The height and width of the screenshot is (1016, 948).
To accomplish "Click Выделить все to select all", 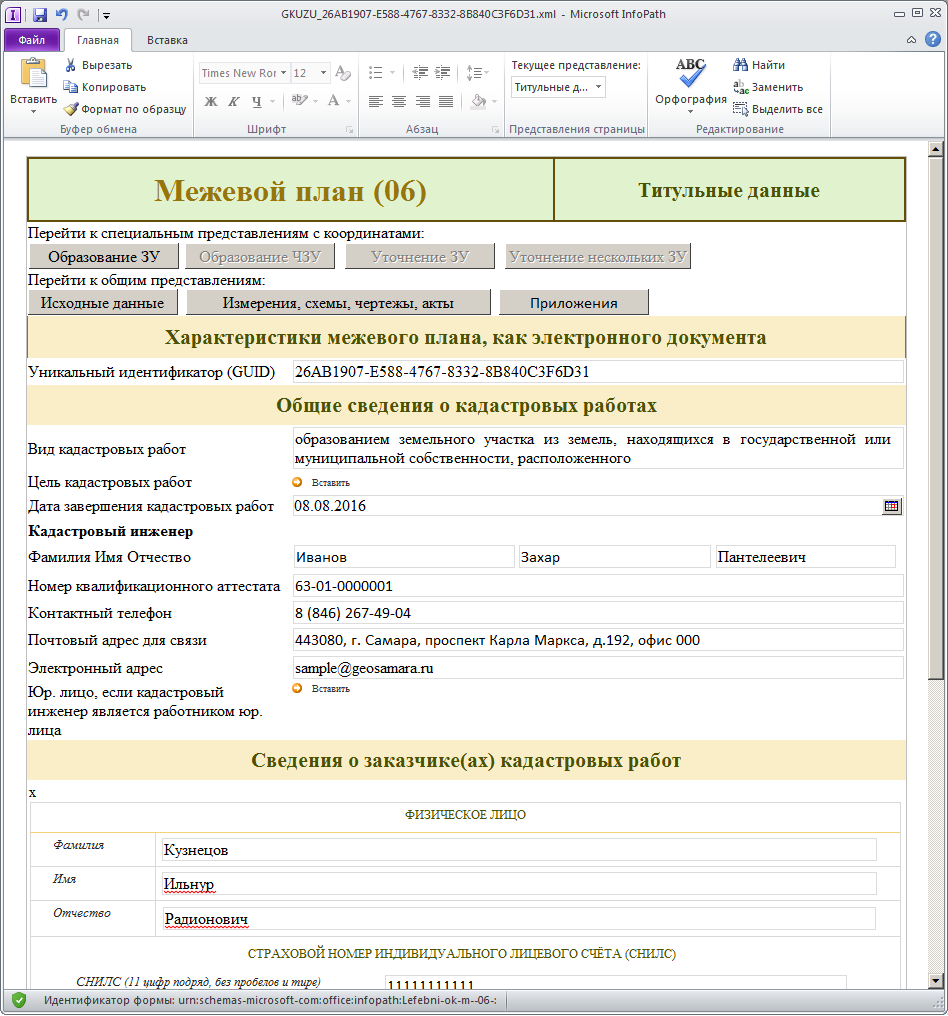I will pos(778,110).
